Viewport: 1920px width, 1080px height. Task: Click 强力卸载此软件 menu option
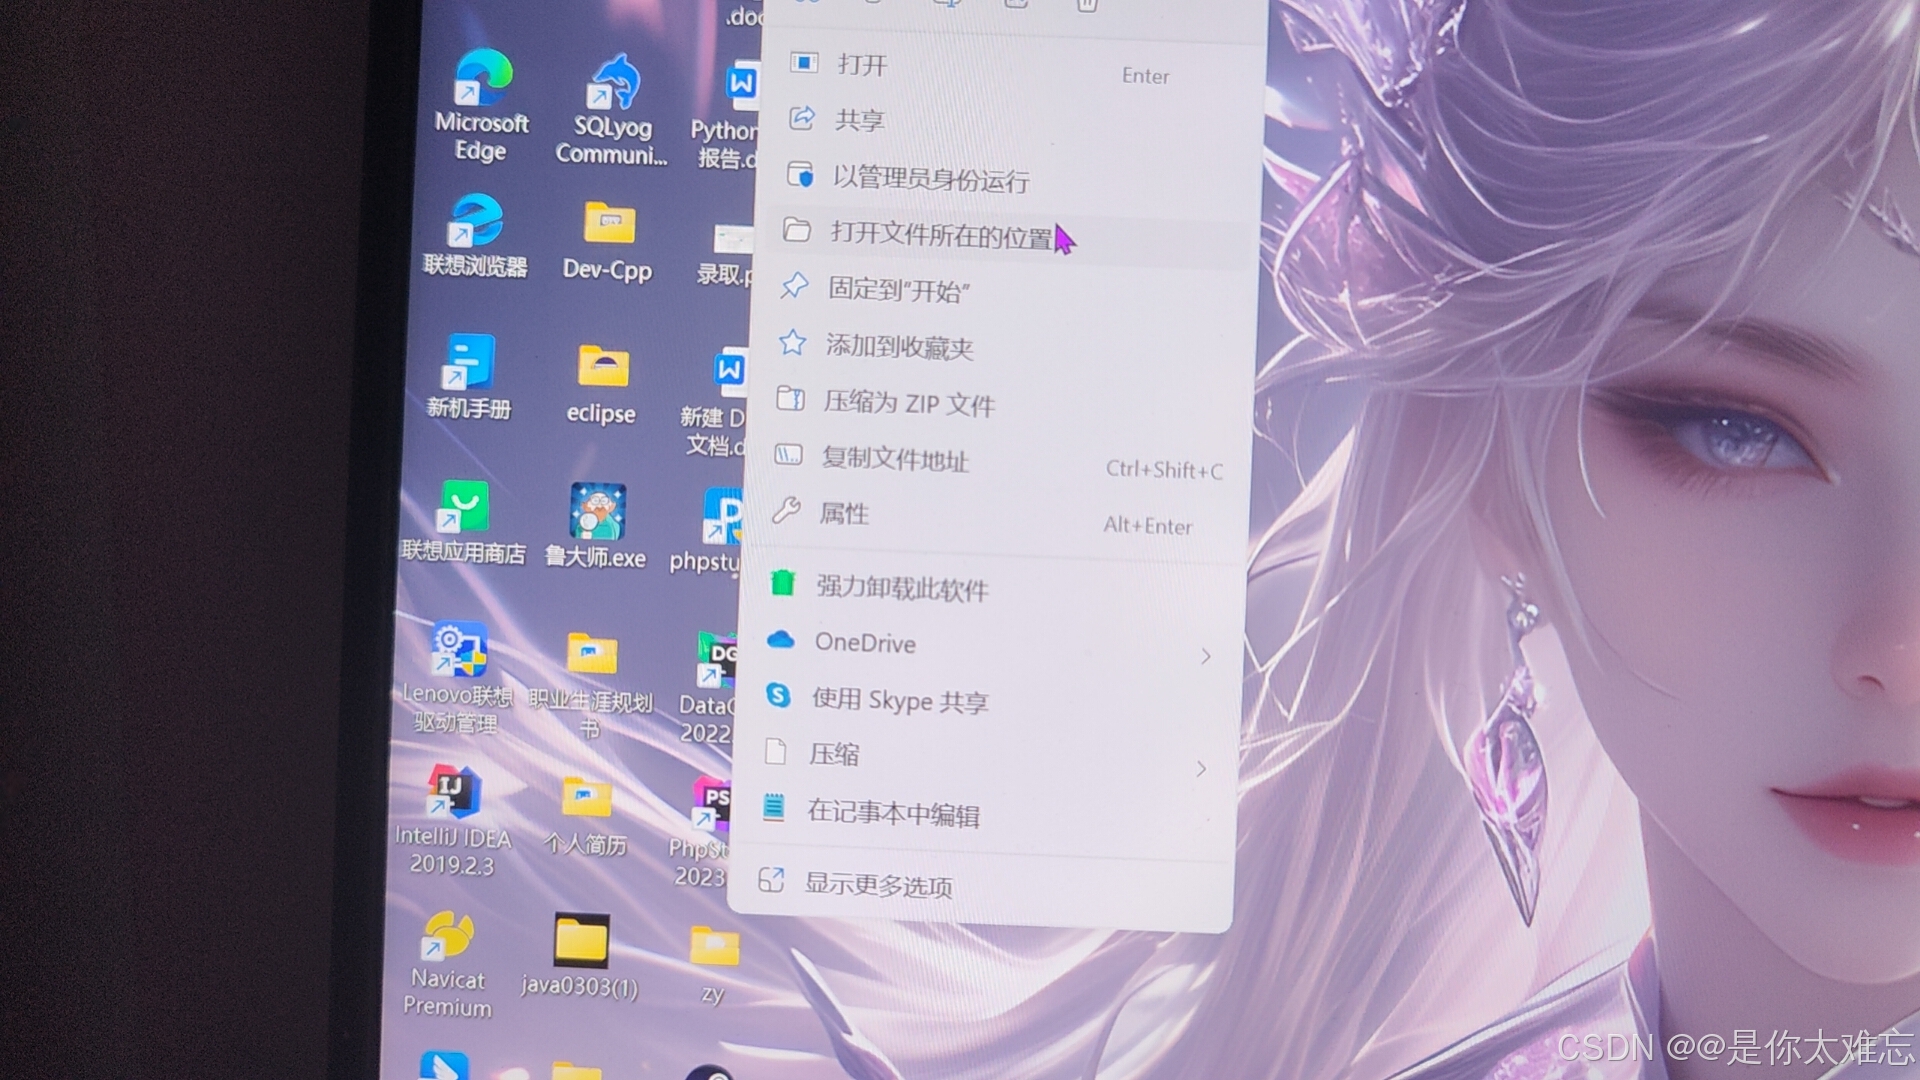(x=901, y=587)
